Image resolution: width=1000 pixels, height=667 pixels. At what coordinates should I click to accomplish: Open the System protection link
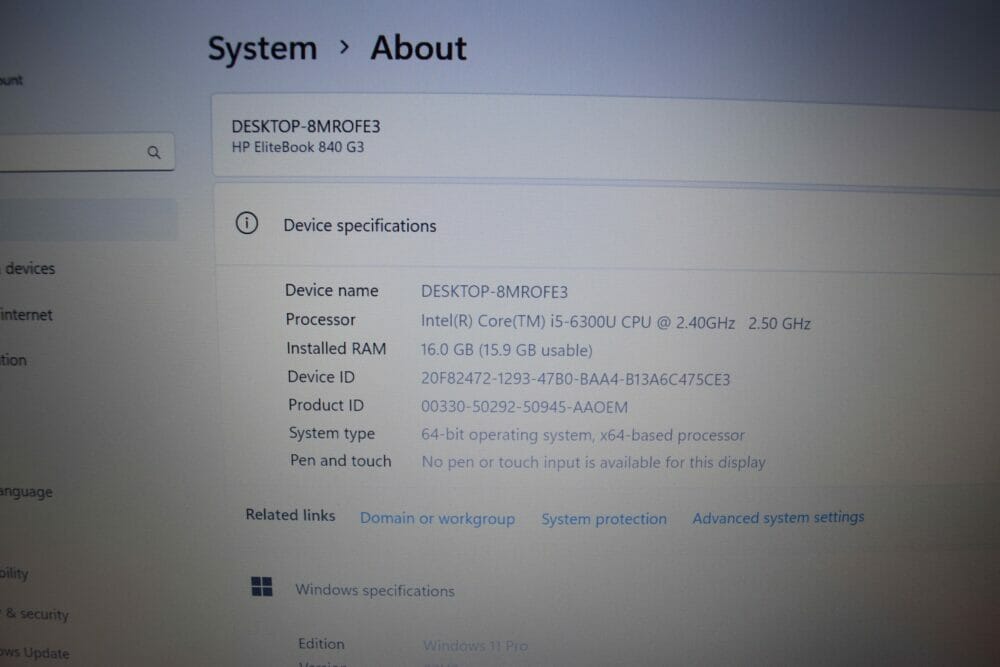(604, 519)
